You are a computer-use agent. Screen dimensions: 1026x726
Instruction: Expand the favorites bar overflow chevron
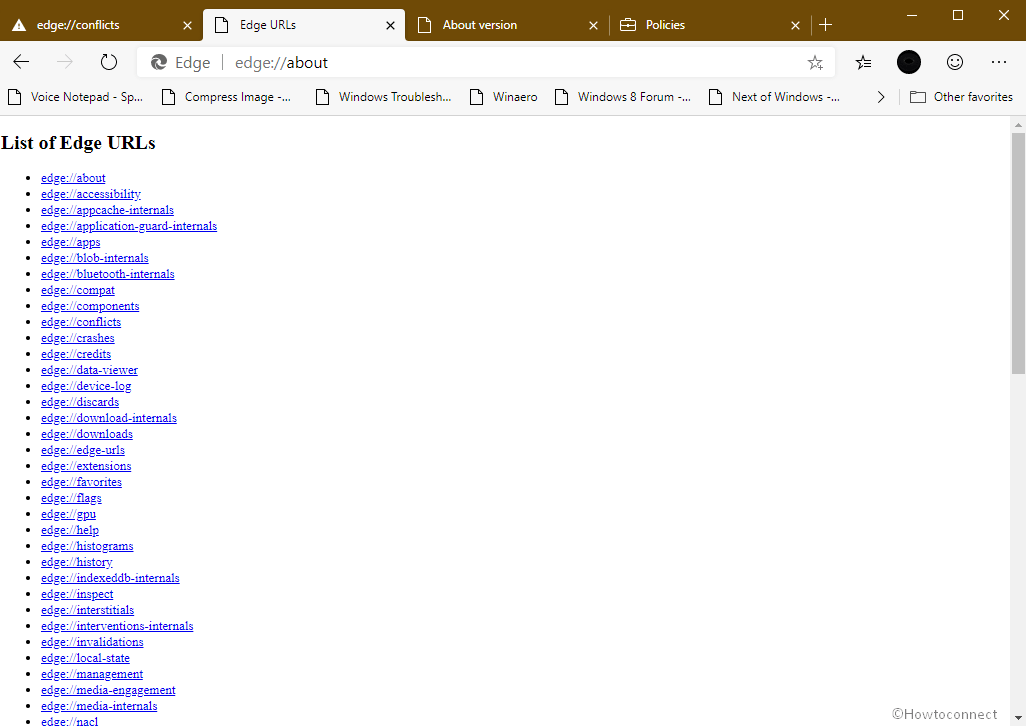(x=881, y=97)
